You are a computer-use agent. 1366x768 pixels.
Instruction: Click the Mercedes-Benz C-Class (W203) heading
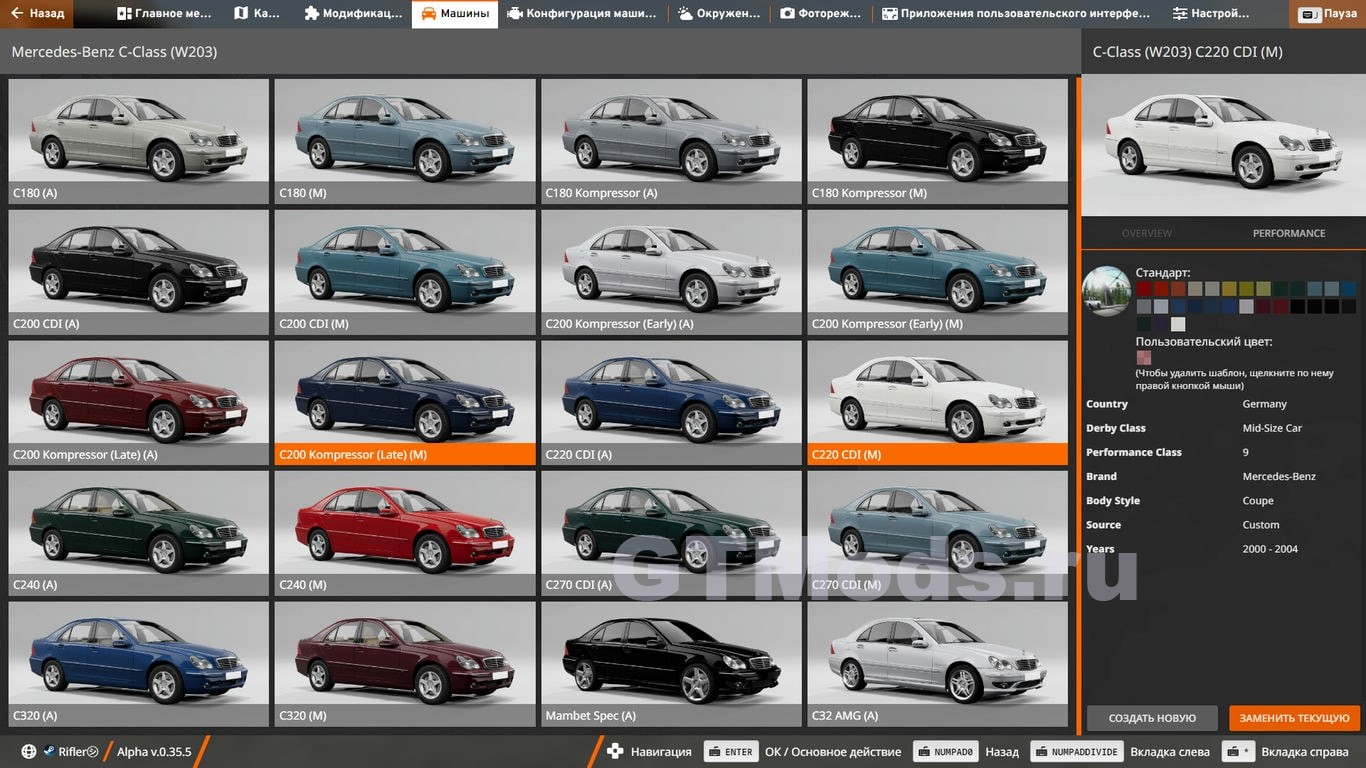114,52
